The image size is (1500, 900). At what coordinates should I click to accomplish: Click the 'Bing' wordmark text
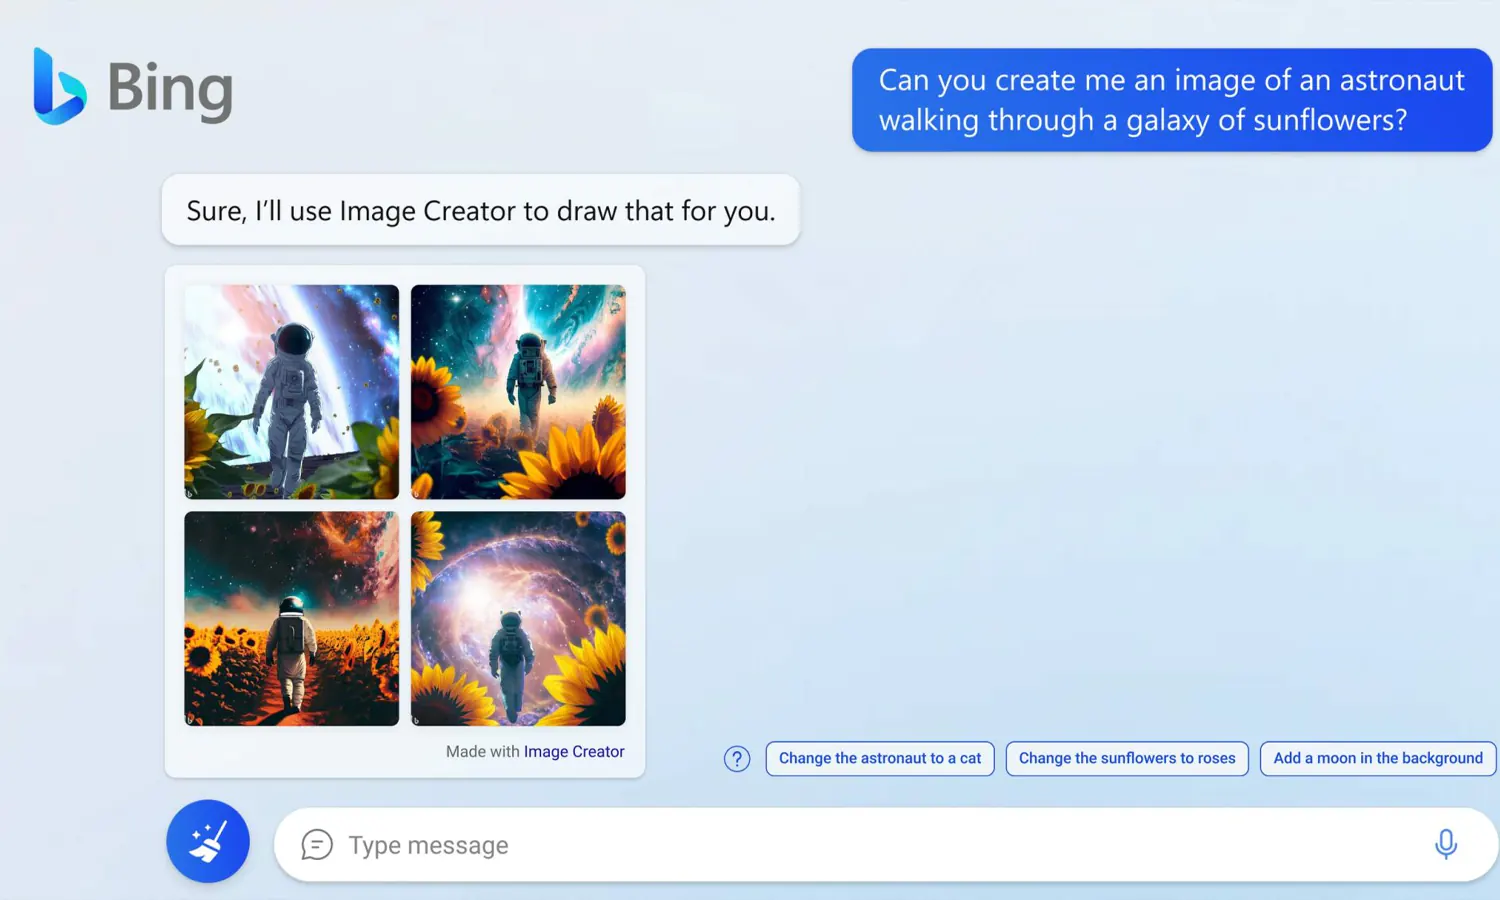(170, 90)
